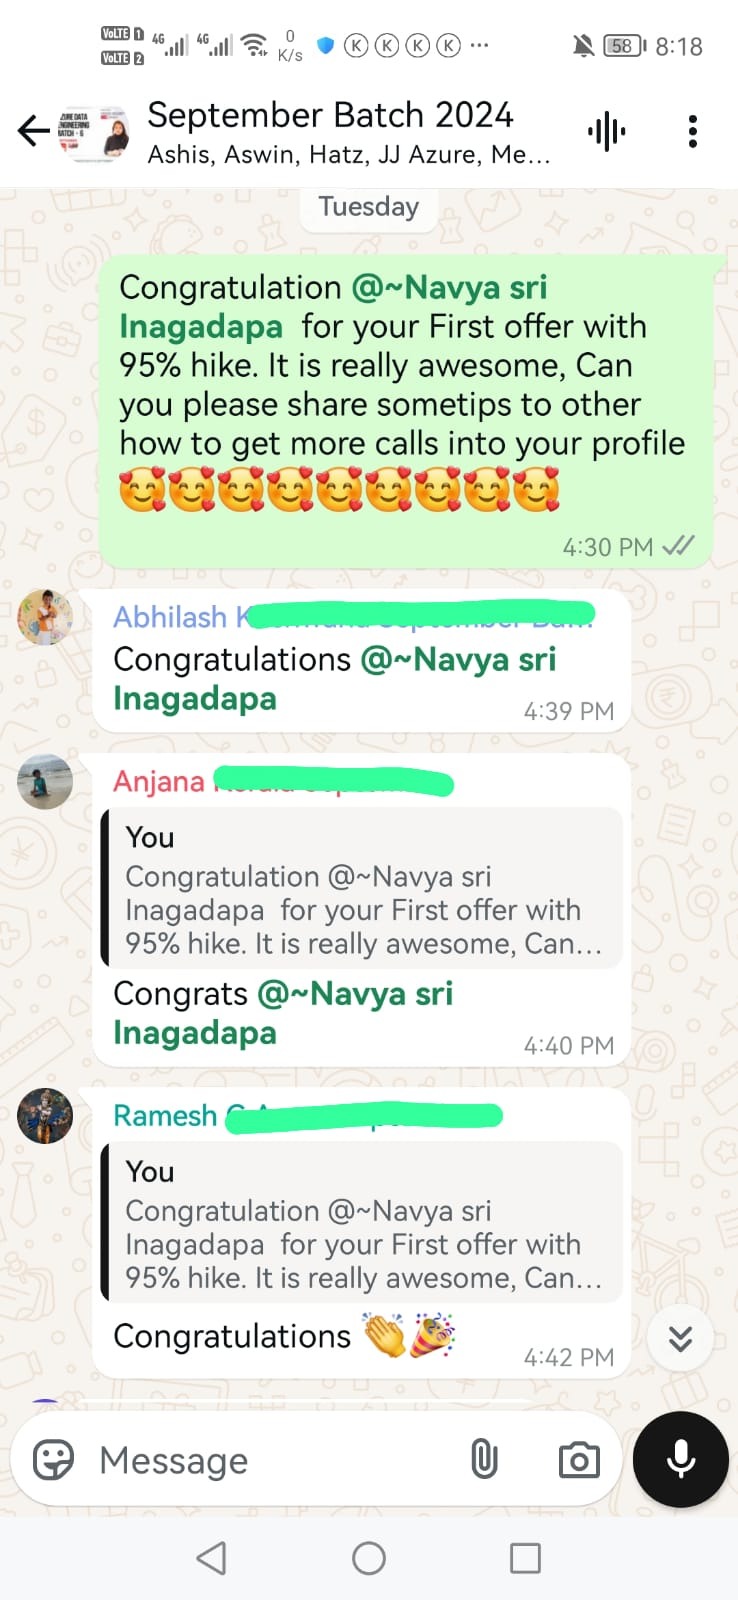Tap Android recent apps square button
This screenshot has width=738, height=1600.
pos(525,1558)
